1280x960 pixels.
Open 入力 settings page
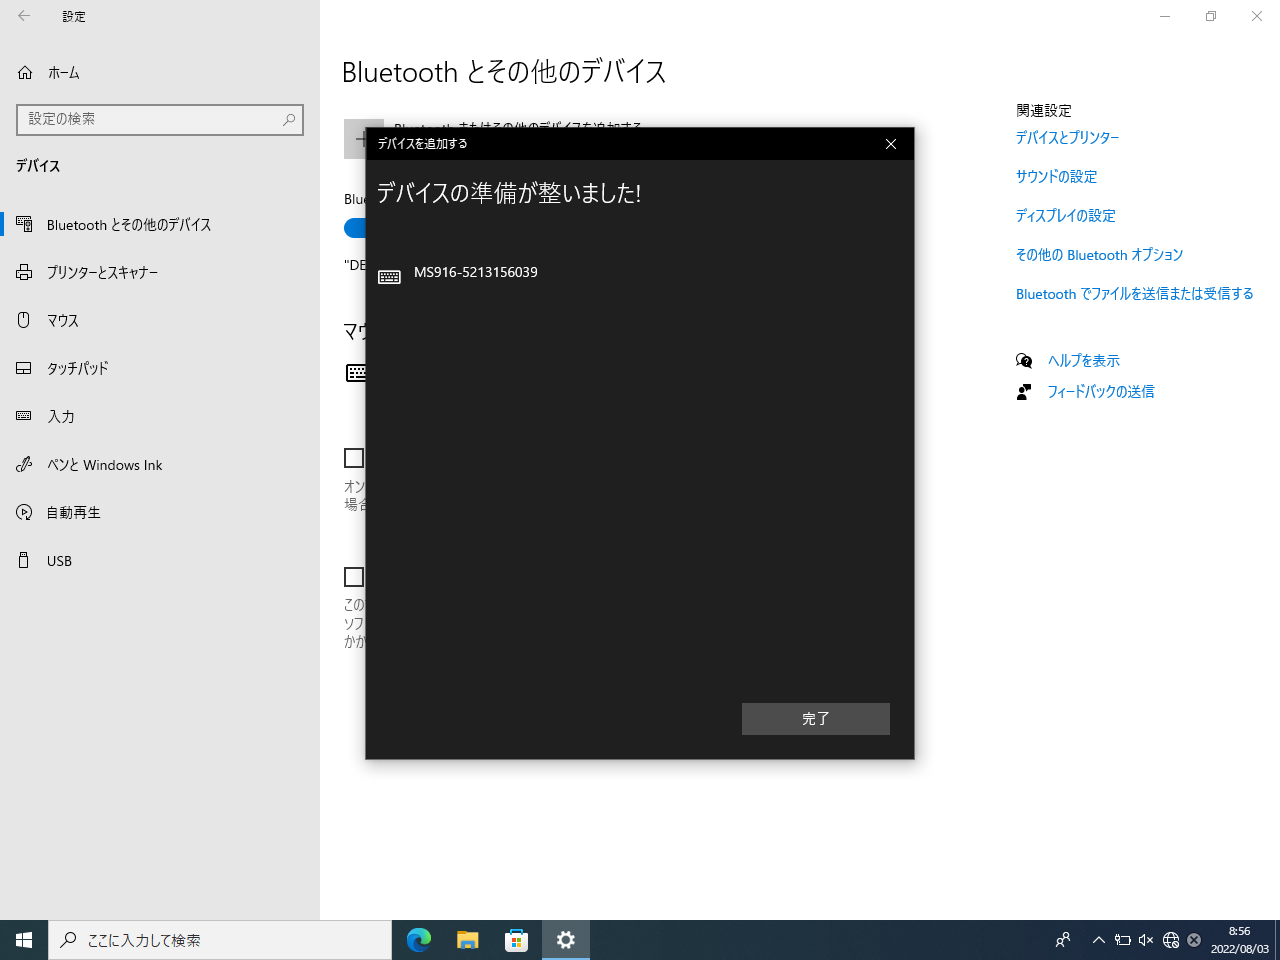61,416
